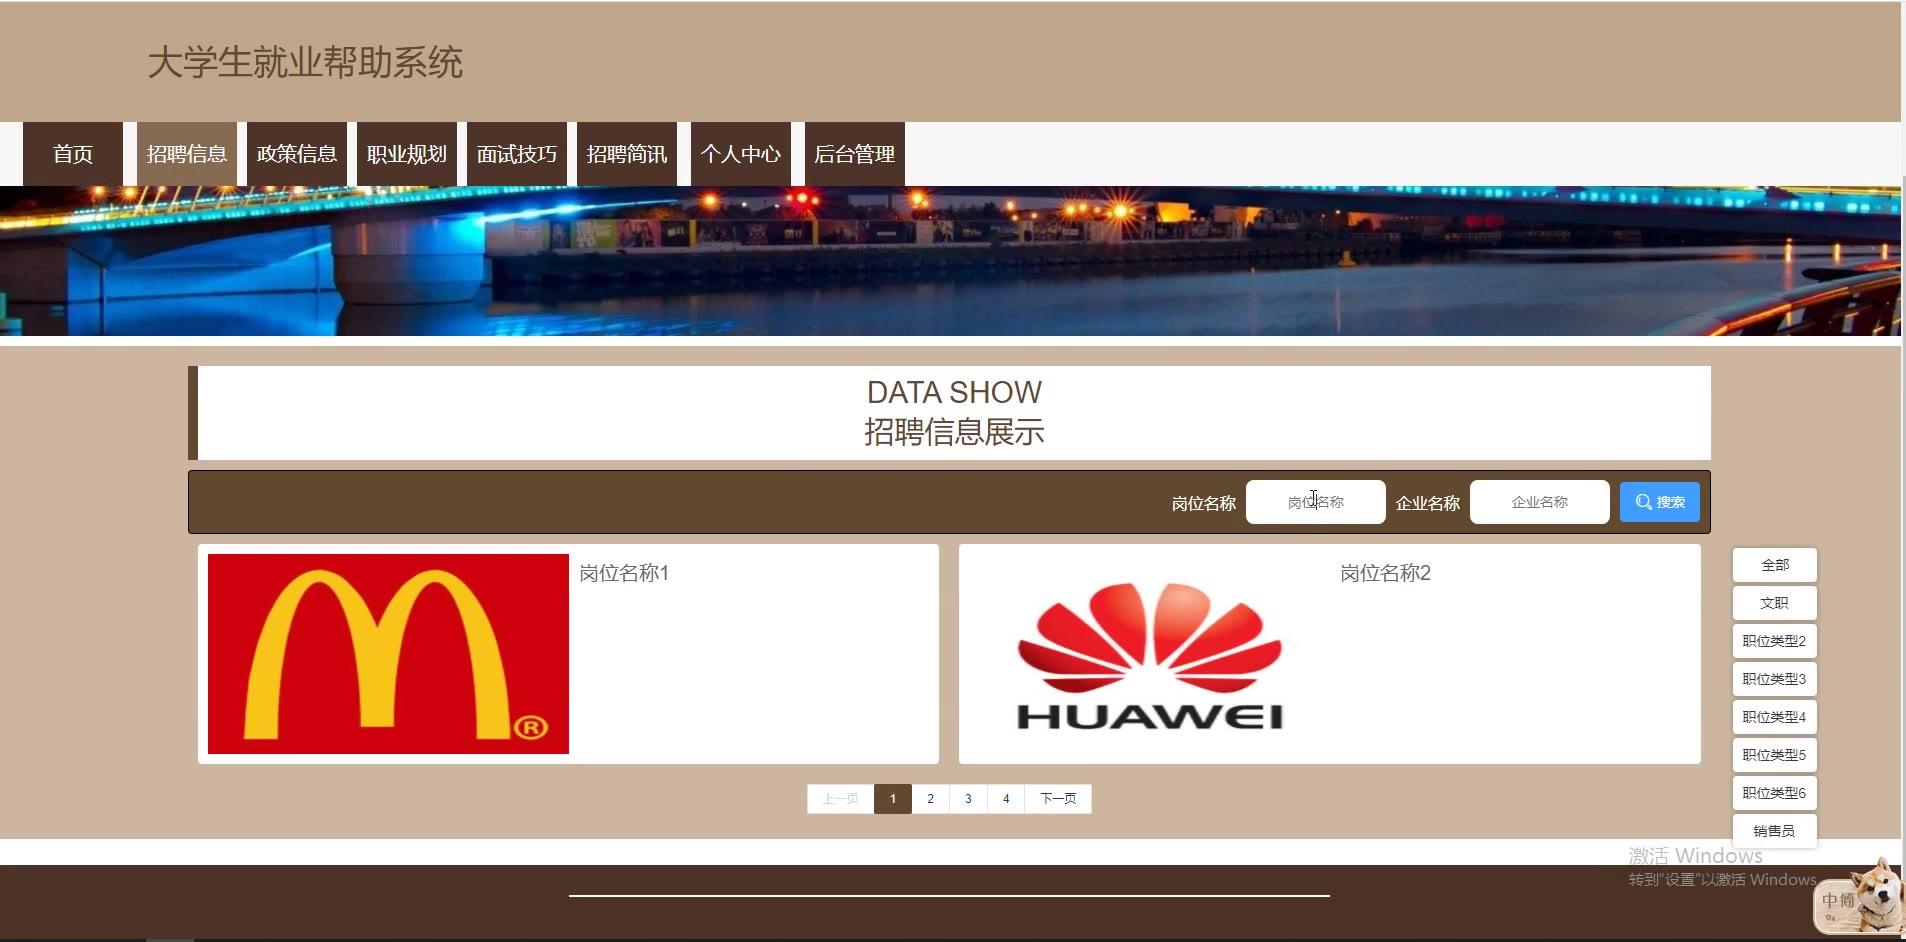1906x942 pixels.
Task: Filter by 职位类型5
Action: 1775,755
